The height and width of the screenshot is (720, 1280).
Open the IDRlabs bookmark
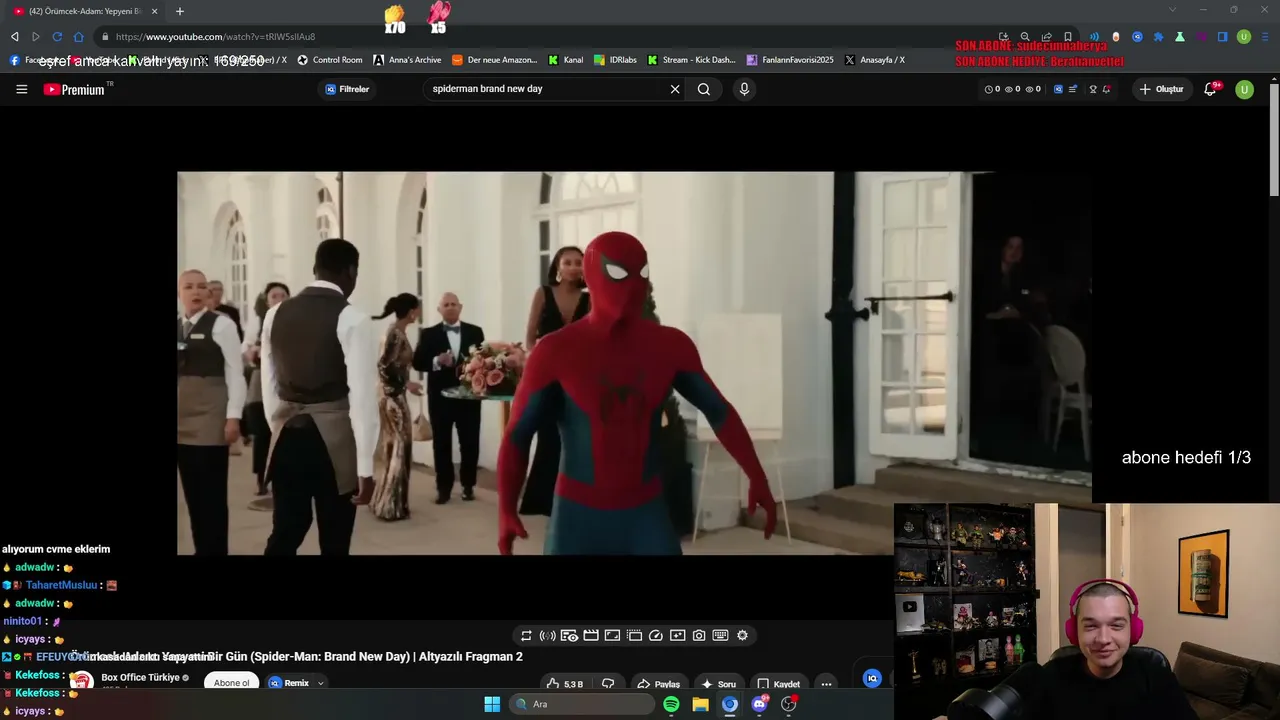pyautogui.click(x=615, y=60)
